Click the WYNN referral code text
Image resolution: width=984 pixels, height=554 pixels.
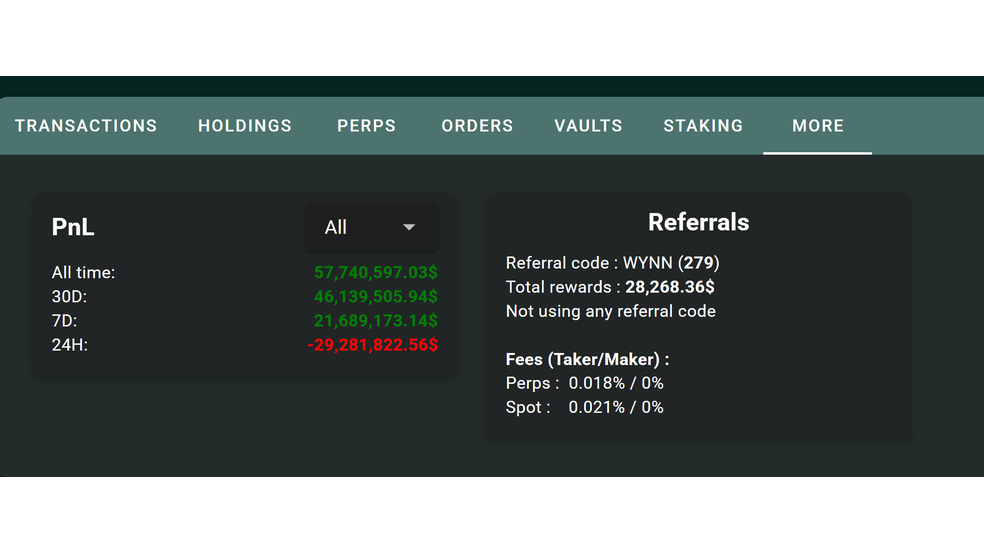click(x=647, y=263)
